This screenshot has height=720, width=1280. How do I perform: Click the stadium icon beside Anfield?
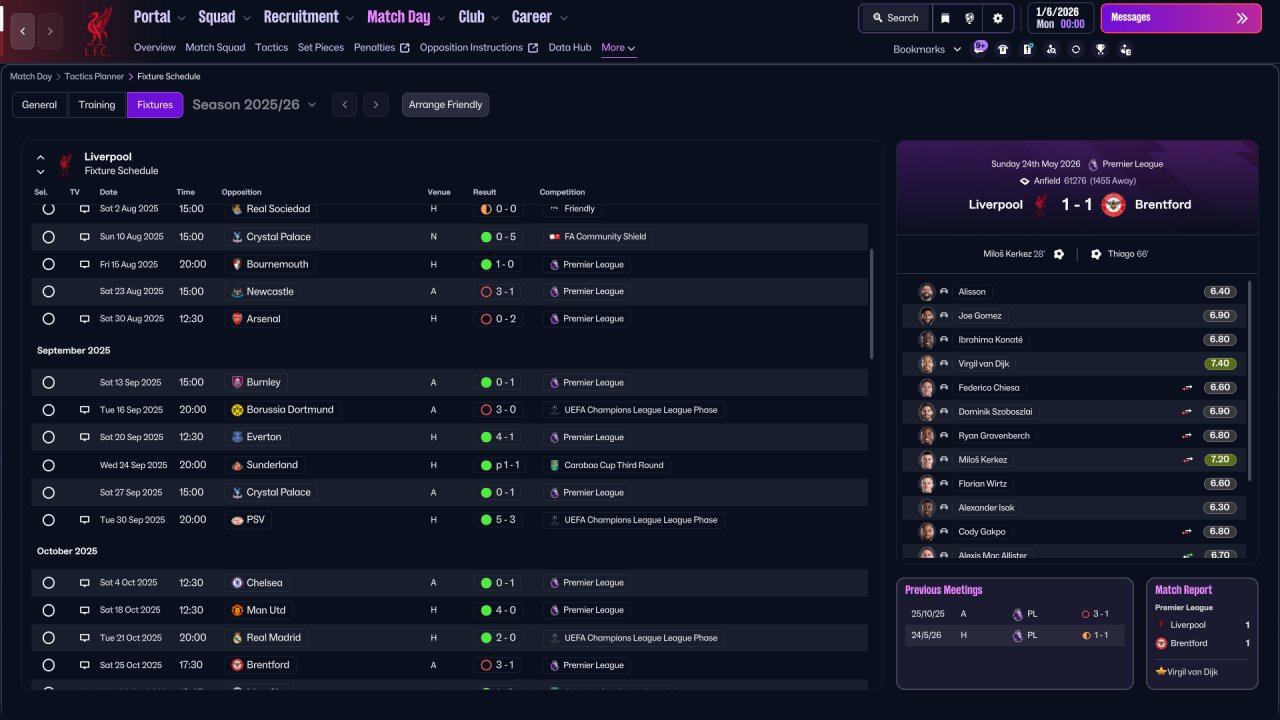1025,181
